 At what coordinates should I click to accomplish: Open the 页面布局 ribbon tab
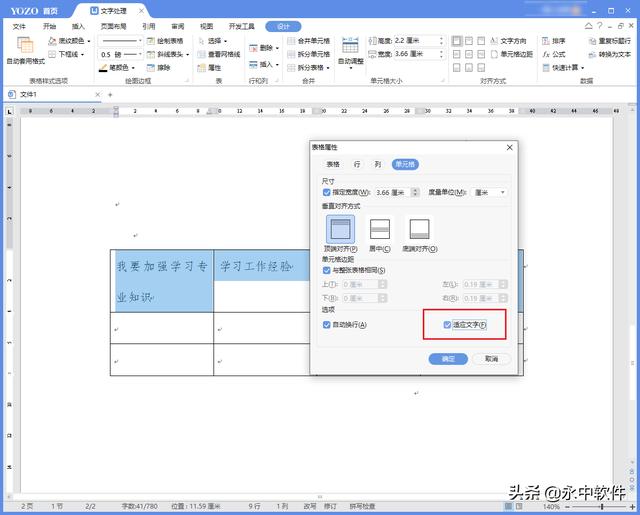click(x=113, y=27)
